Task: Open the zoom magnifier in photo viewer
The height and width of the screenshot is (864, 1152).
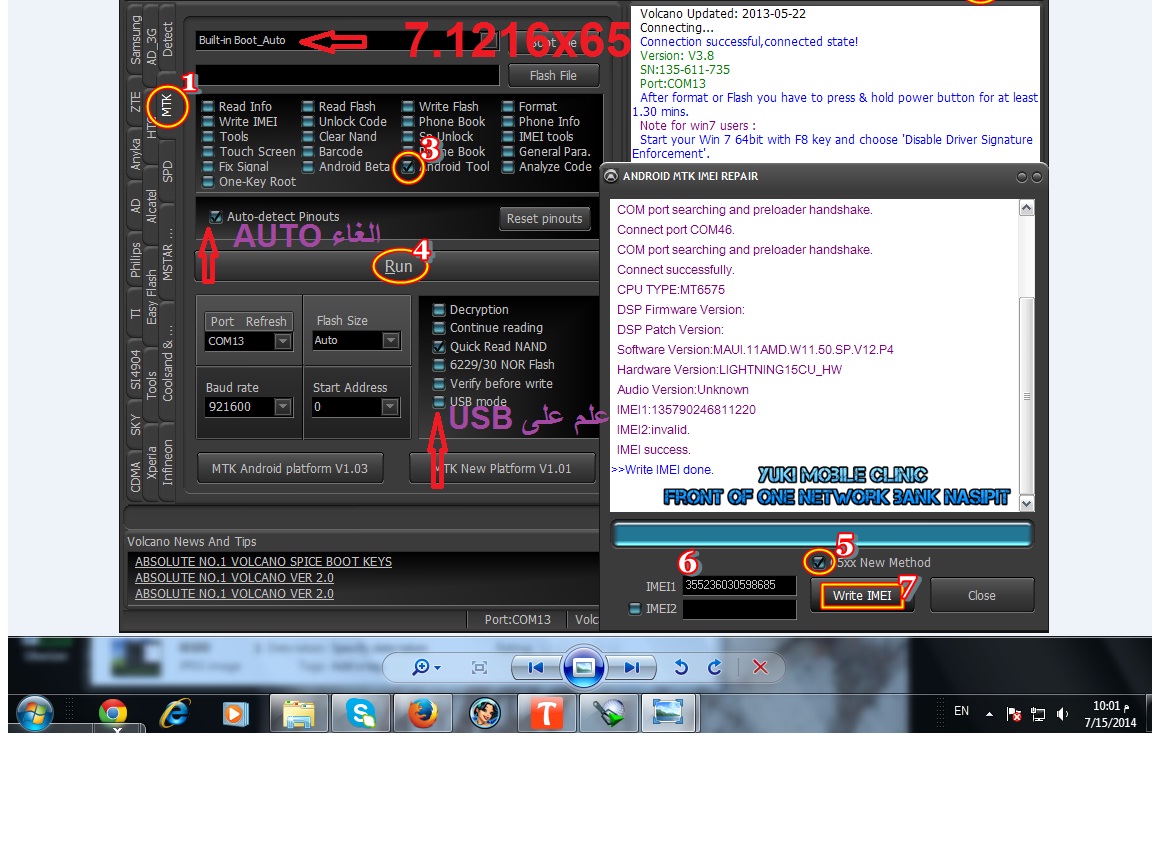Action: [x=425, y=667]
